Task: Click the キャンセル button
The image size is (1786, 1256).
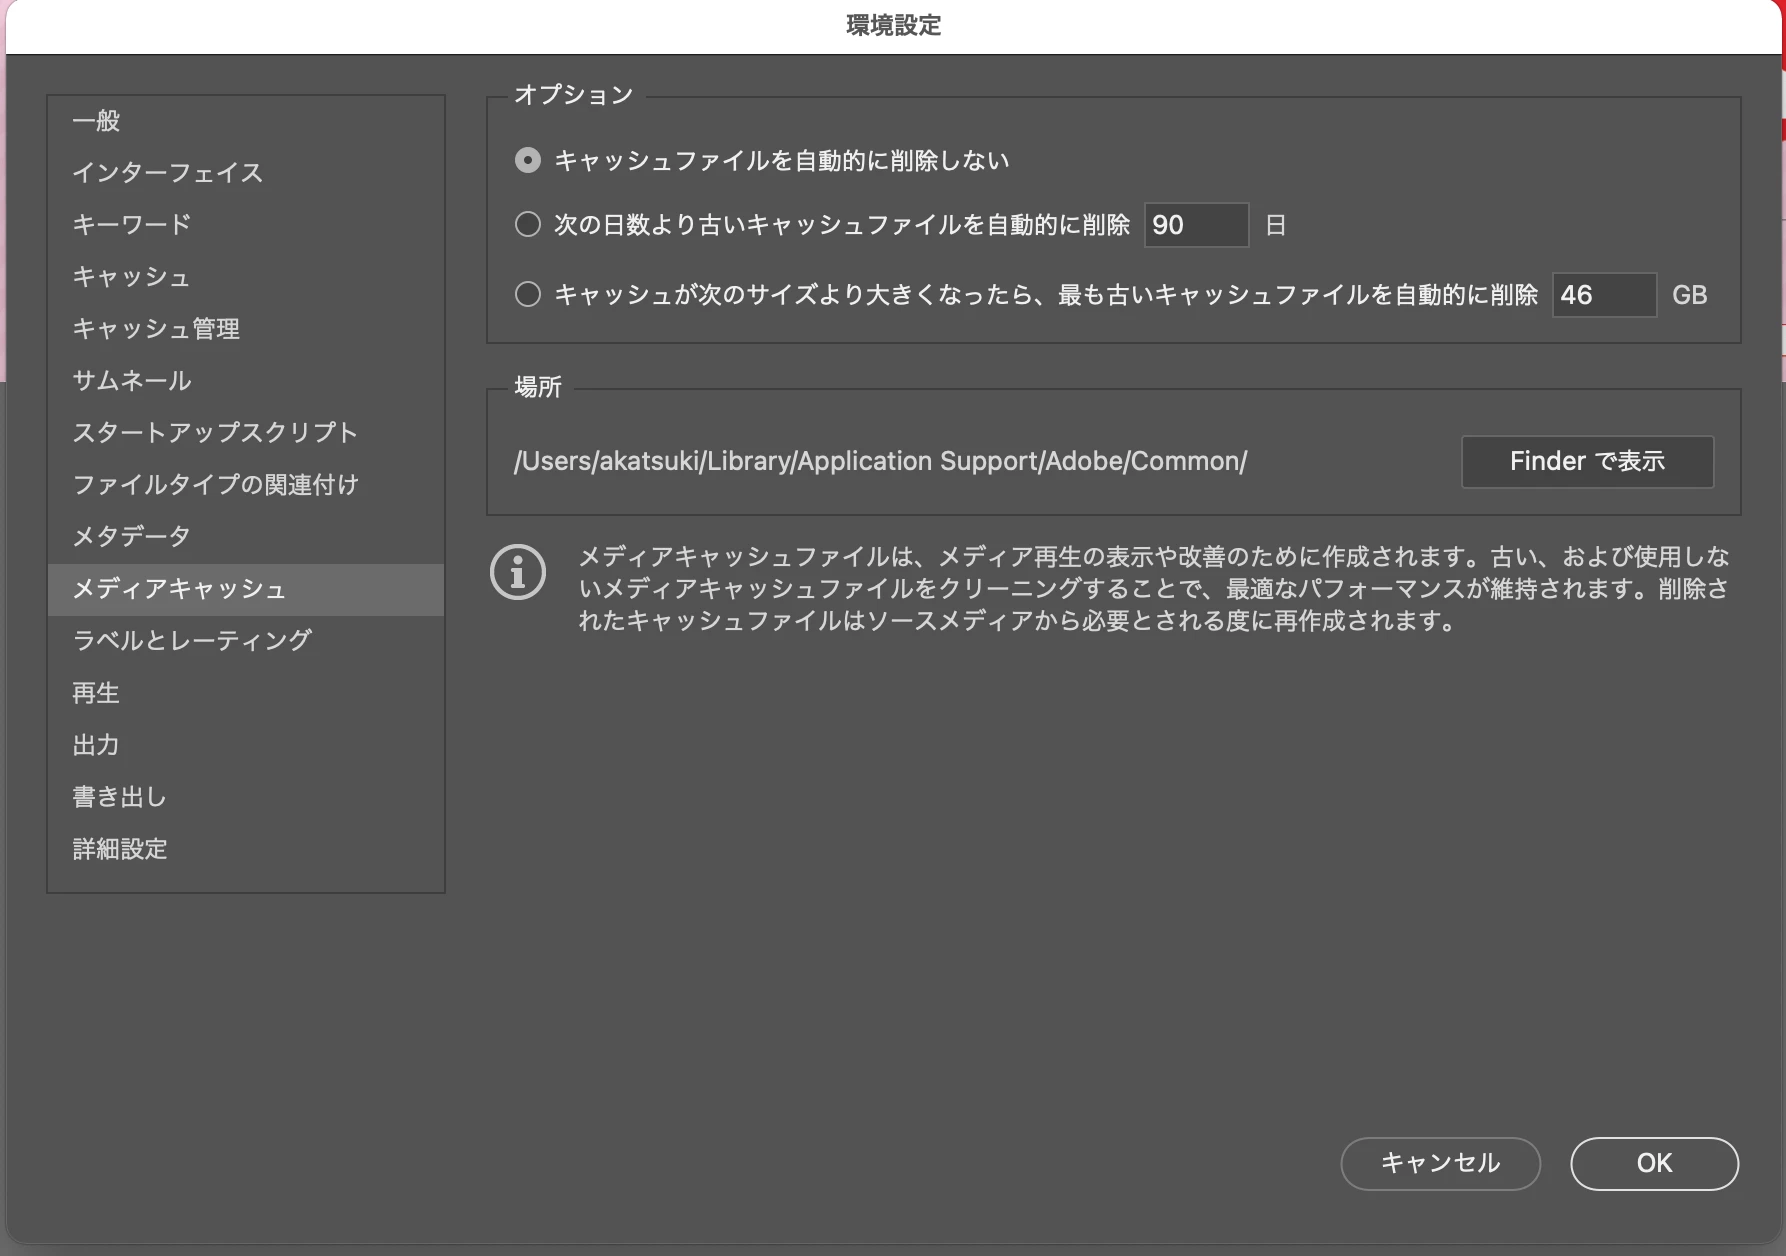Action: tap(1440, 1163)
